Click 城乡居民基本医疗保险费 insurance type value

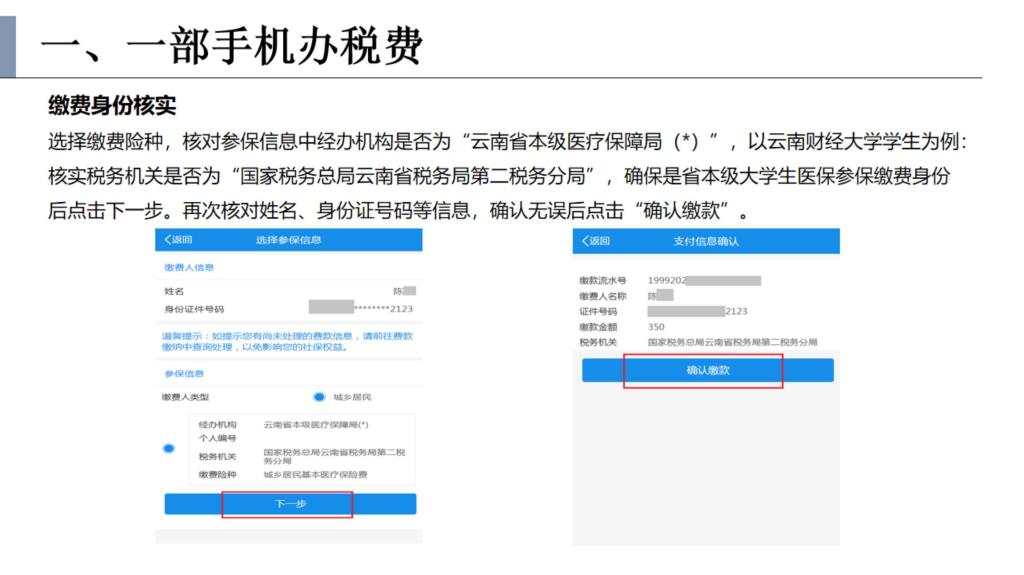(x=308, y=474)
